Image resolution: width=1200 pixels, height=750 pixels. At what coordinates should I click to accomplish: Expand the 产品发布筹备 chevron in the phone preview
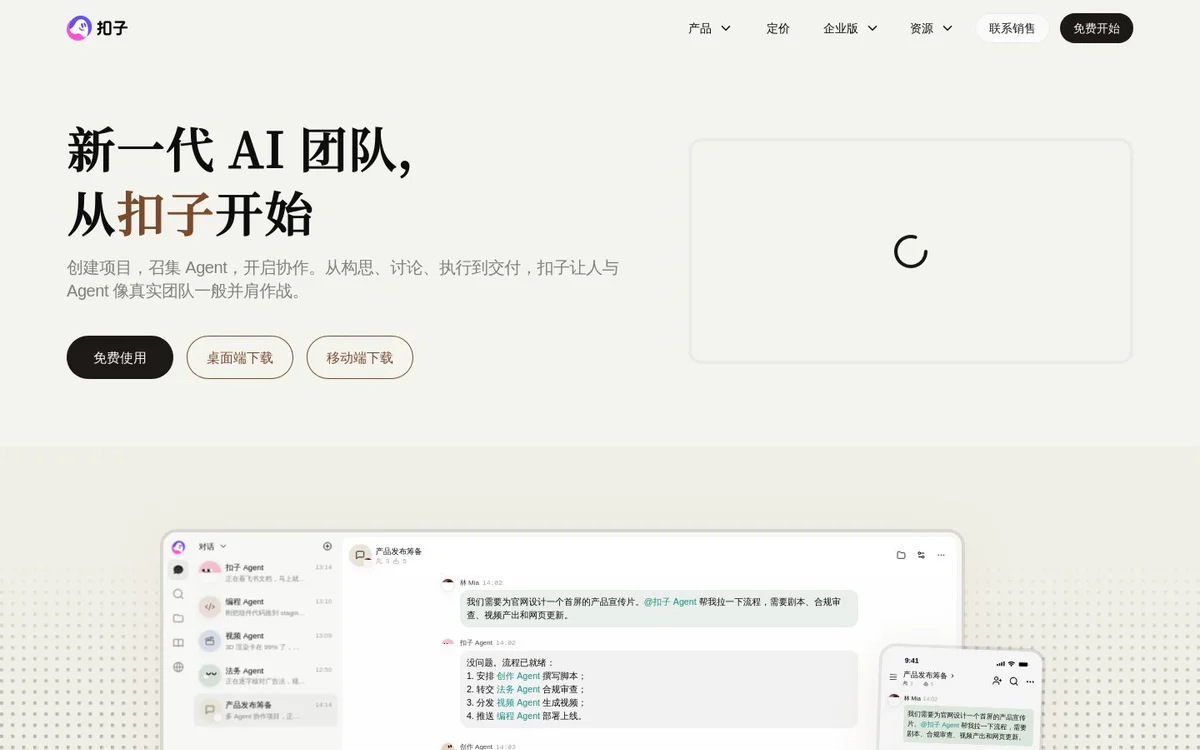click(x=952, y=676)
